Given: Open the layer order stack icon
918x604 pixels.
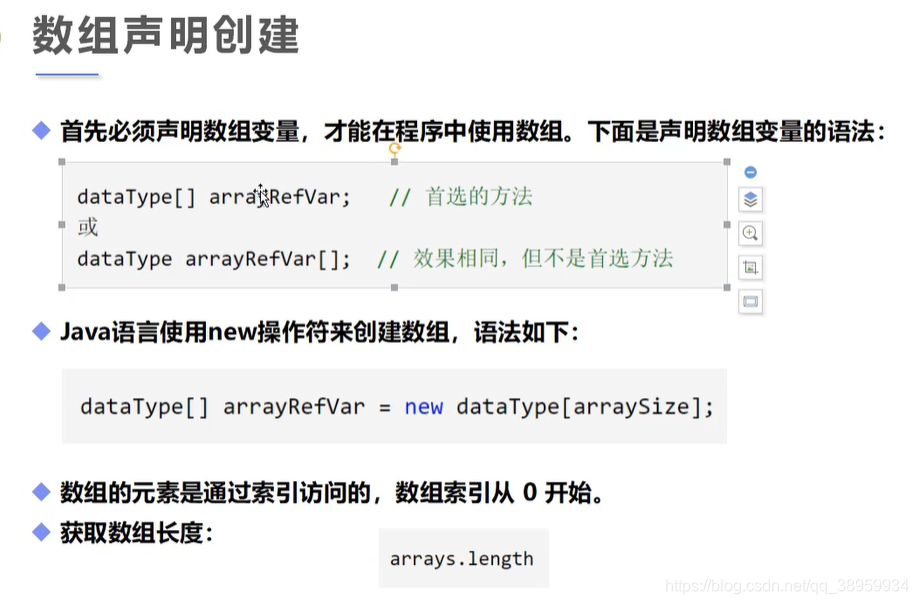Looking at the screenshot, I should click(750, 200).
